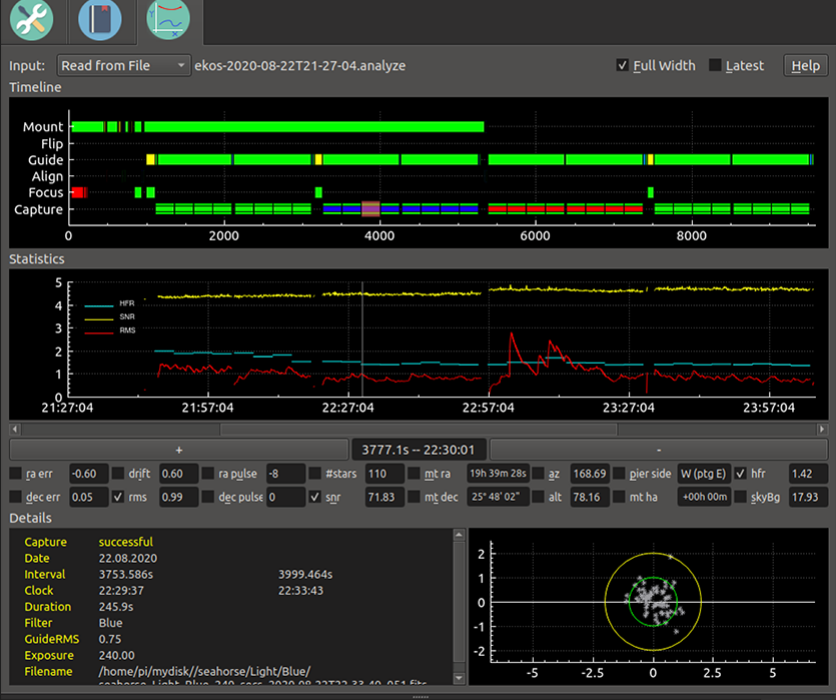Select the Analyze chart tab icon
The height and width of the screenshot is (700, 836).
coord(167,20)
